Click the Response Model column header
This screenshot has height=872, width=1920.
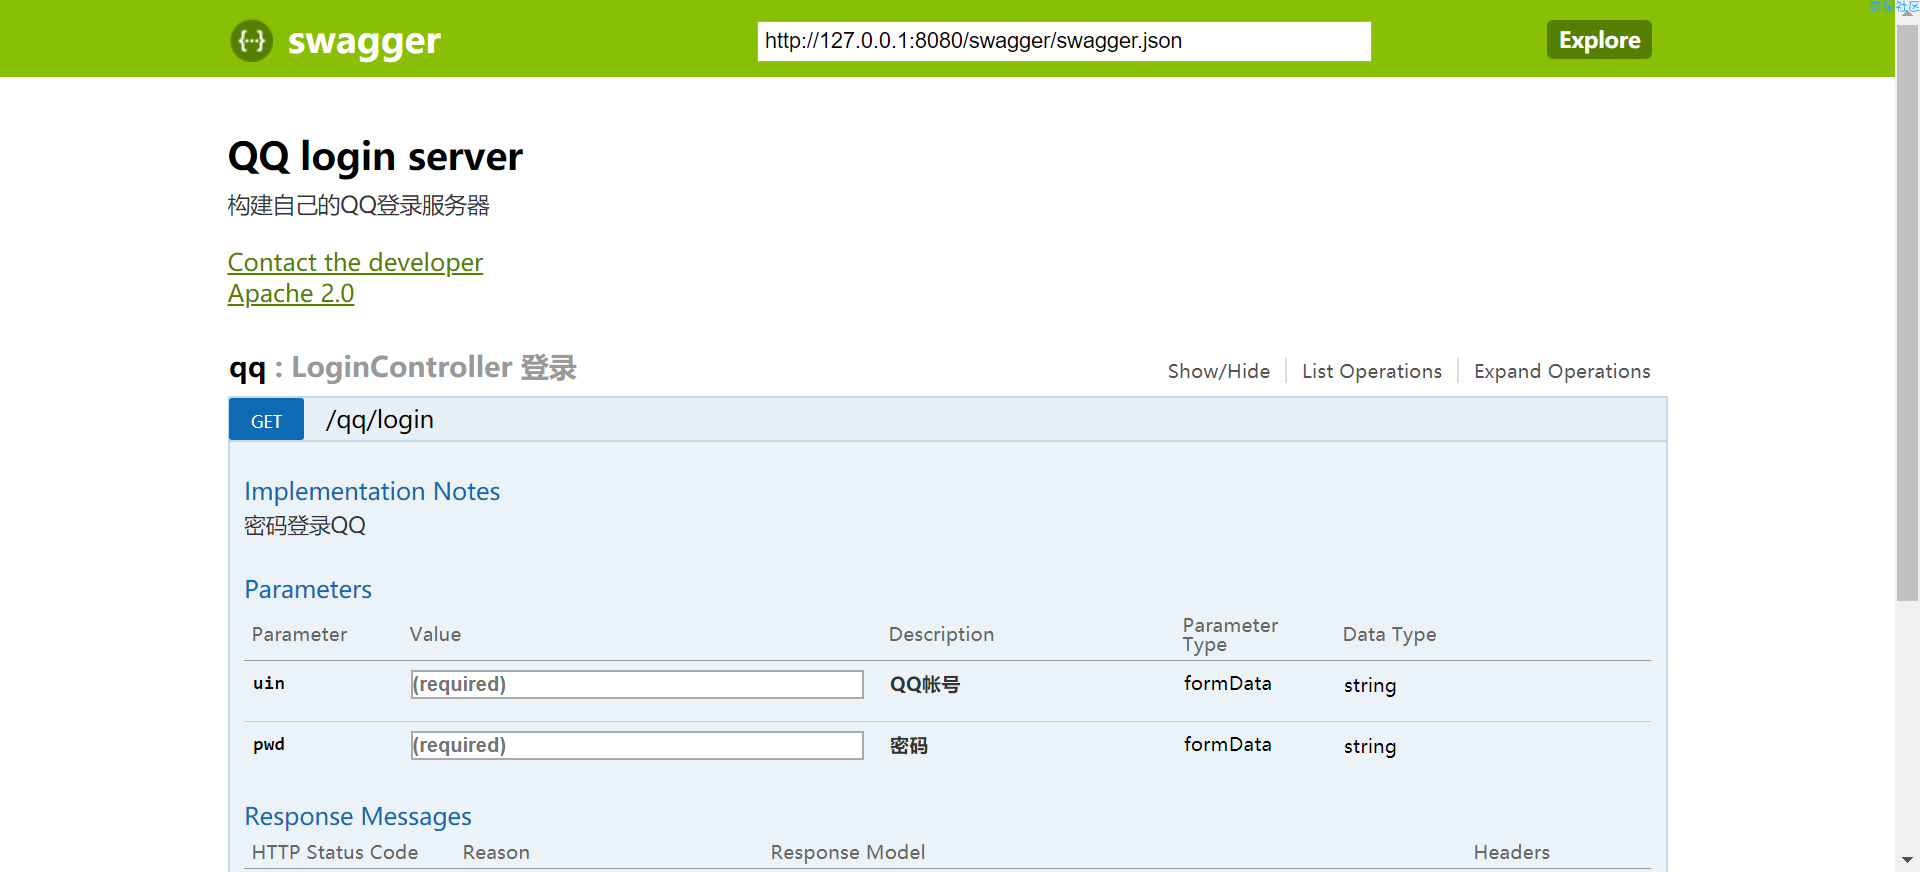tap(847, 852)
